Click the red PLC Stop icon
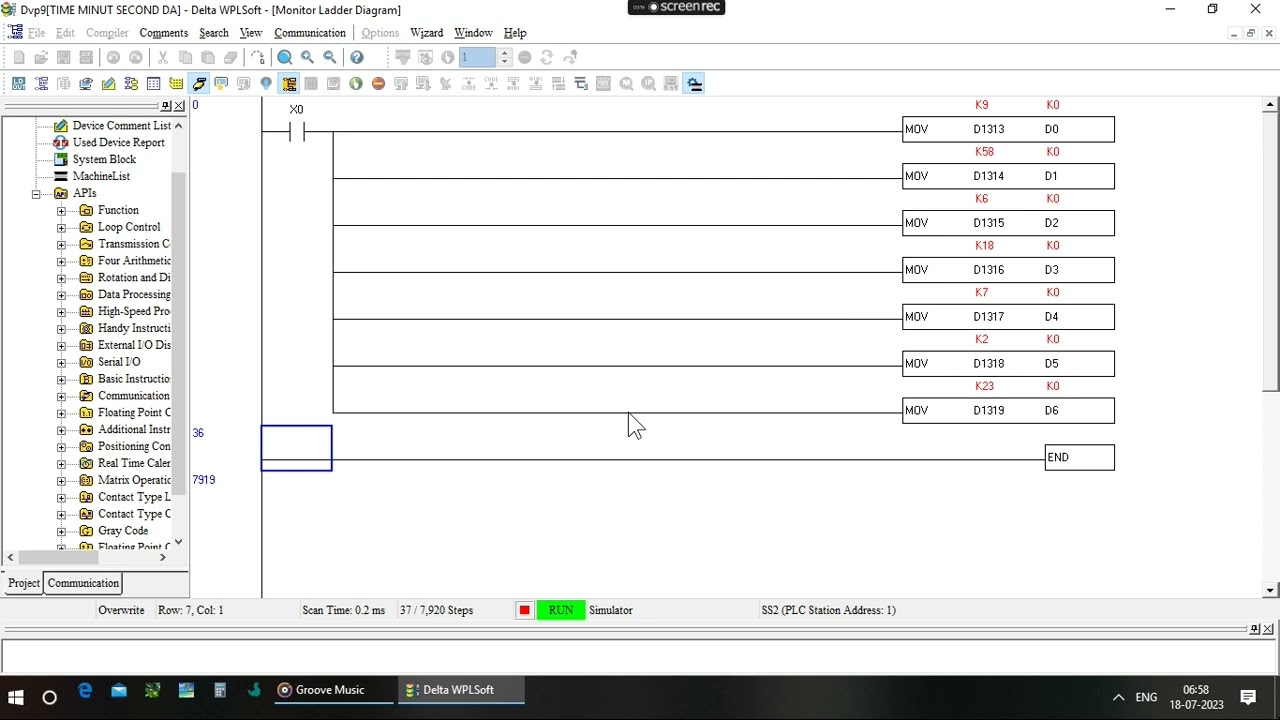Viewport: 1280px width, 720px height. (x=378, y=84)
